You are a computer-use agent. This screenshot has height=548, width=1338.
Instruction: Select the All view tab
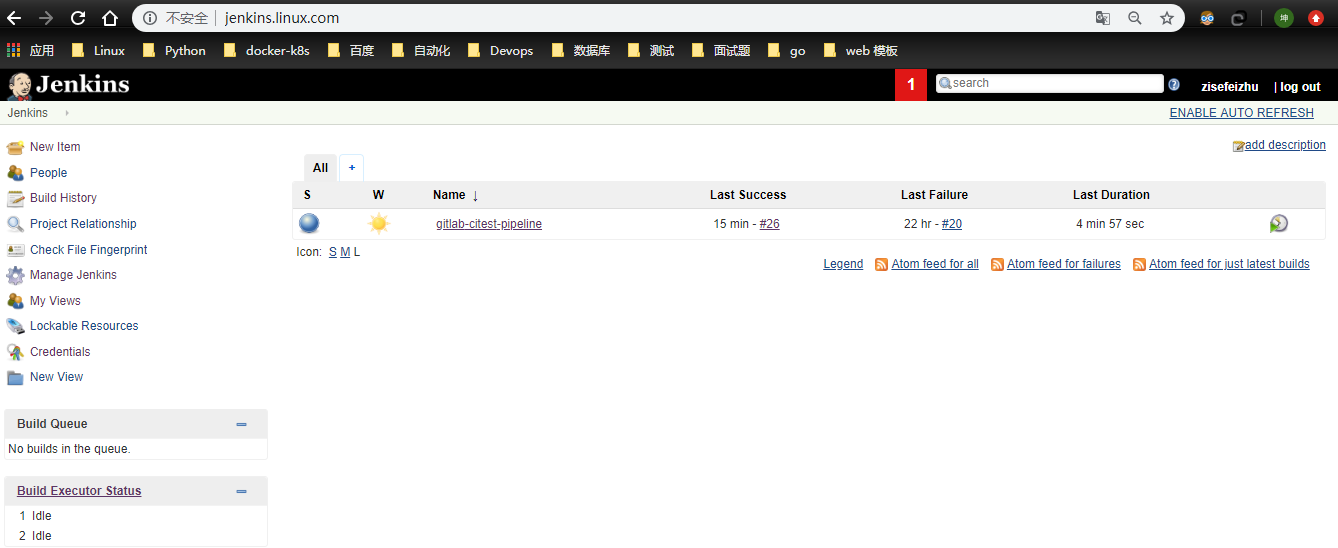[320, 168]
